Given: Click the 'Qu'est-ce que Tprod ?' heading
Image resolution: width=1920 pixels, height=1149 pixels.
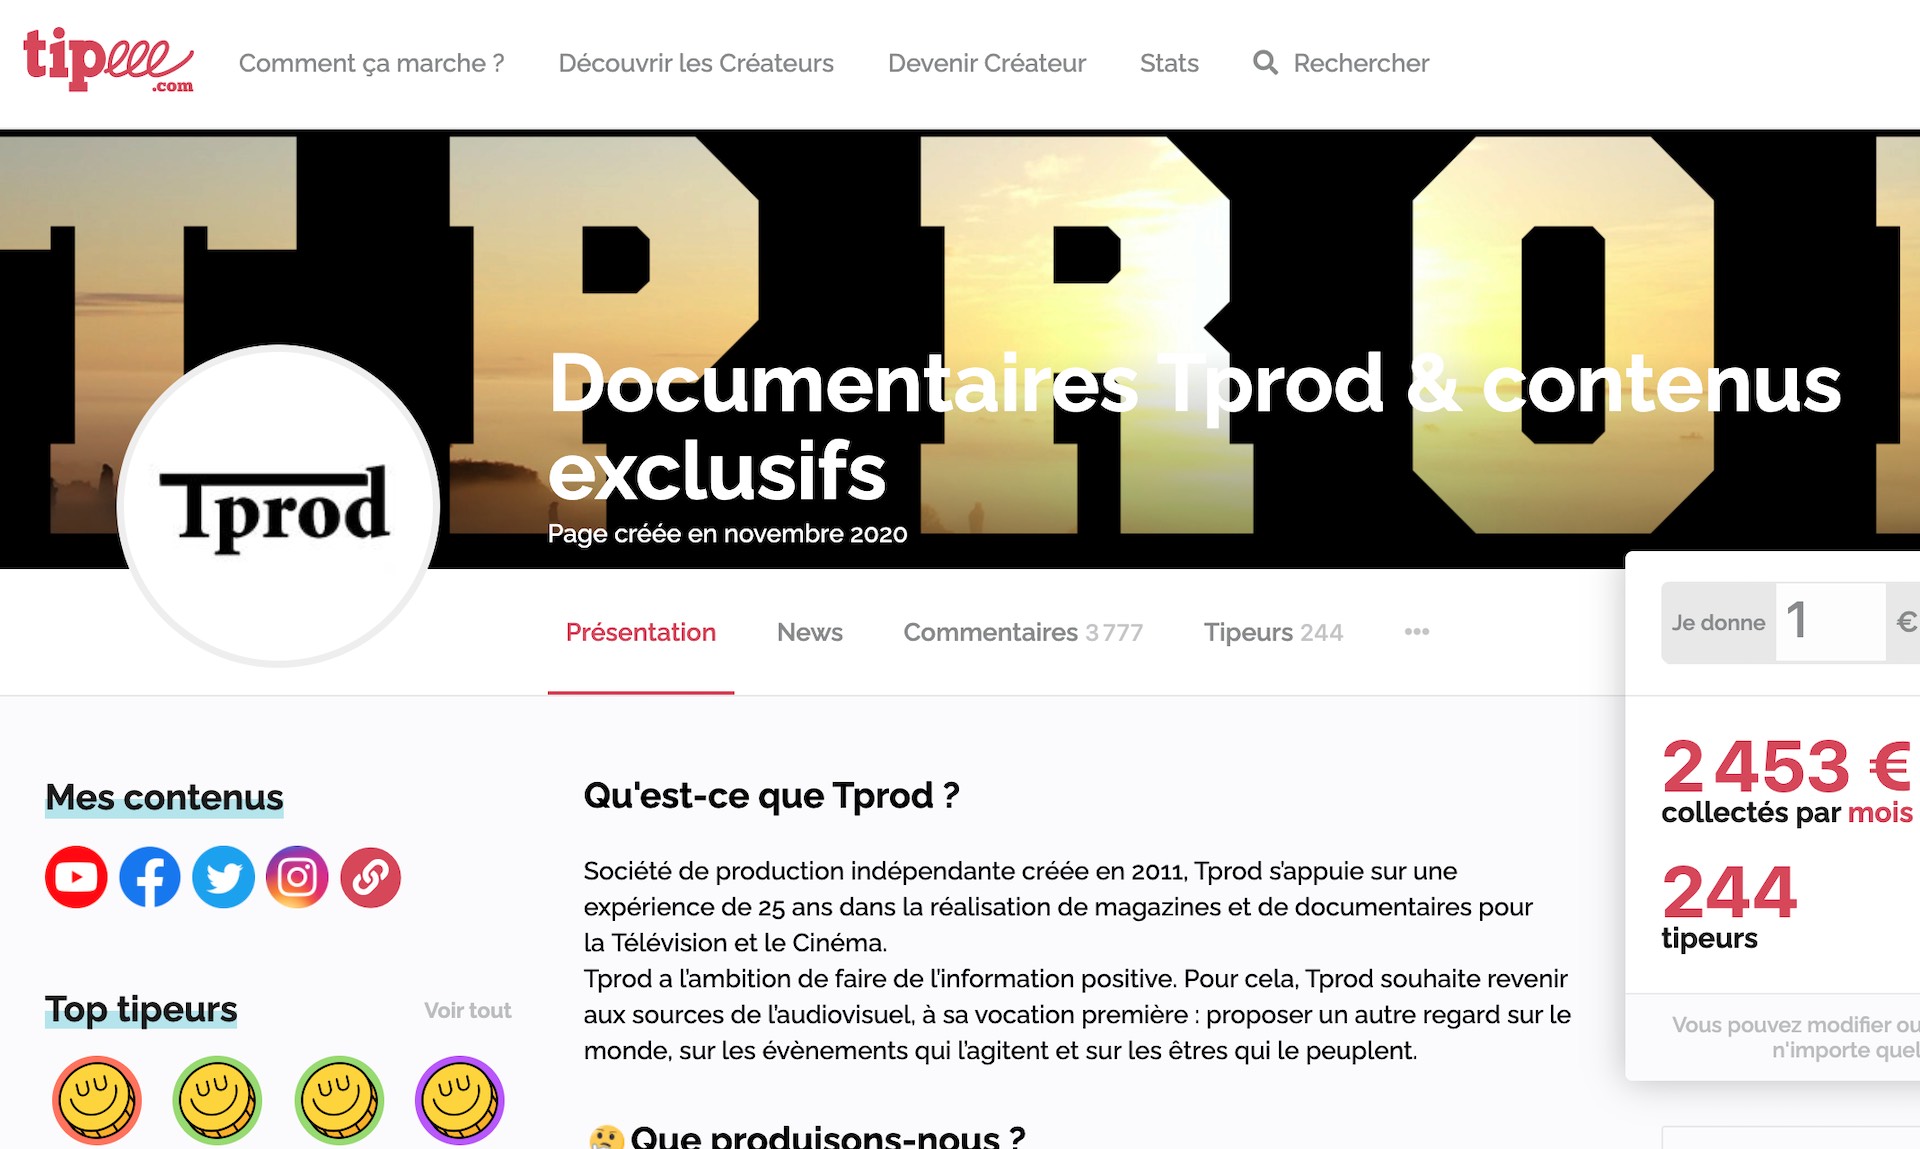Looking at the screenshot, I should pyautogui.click(x=771, y=795).
